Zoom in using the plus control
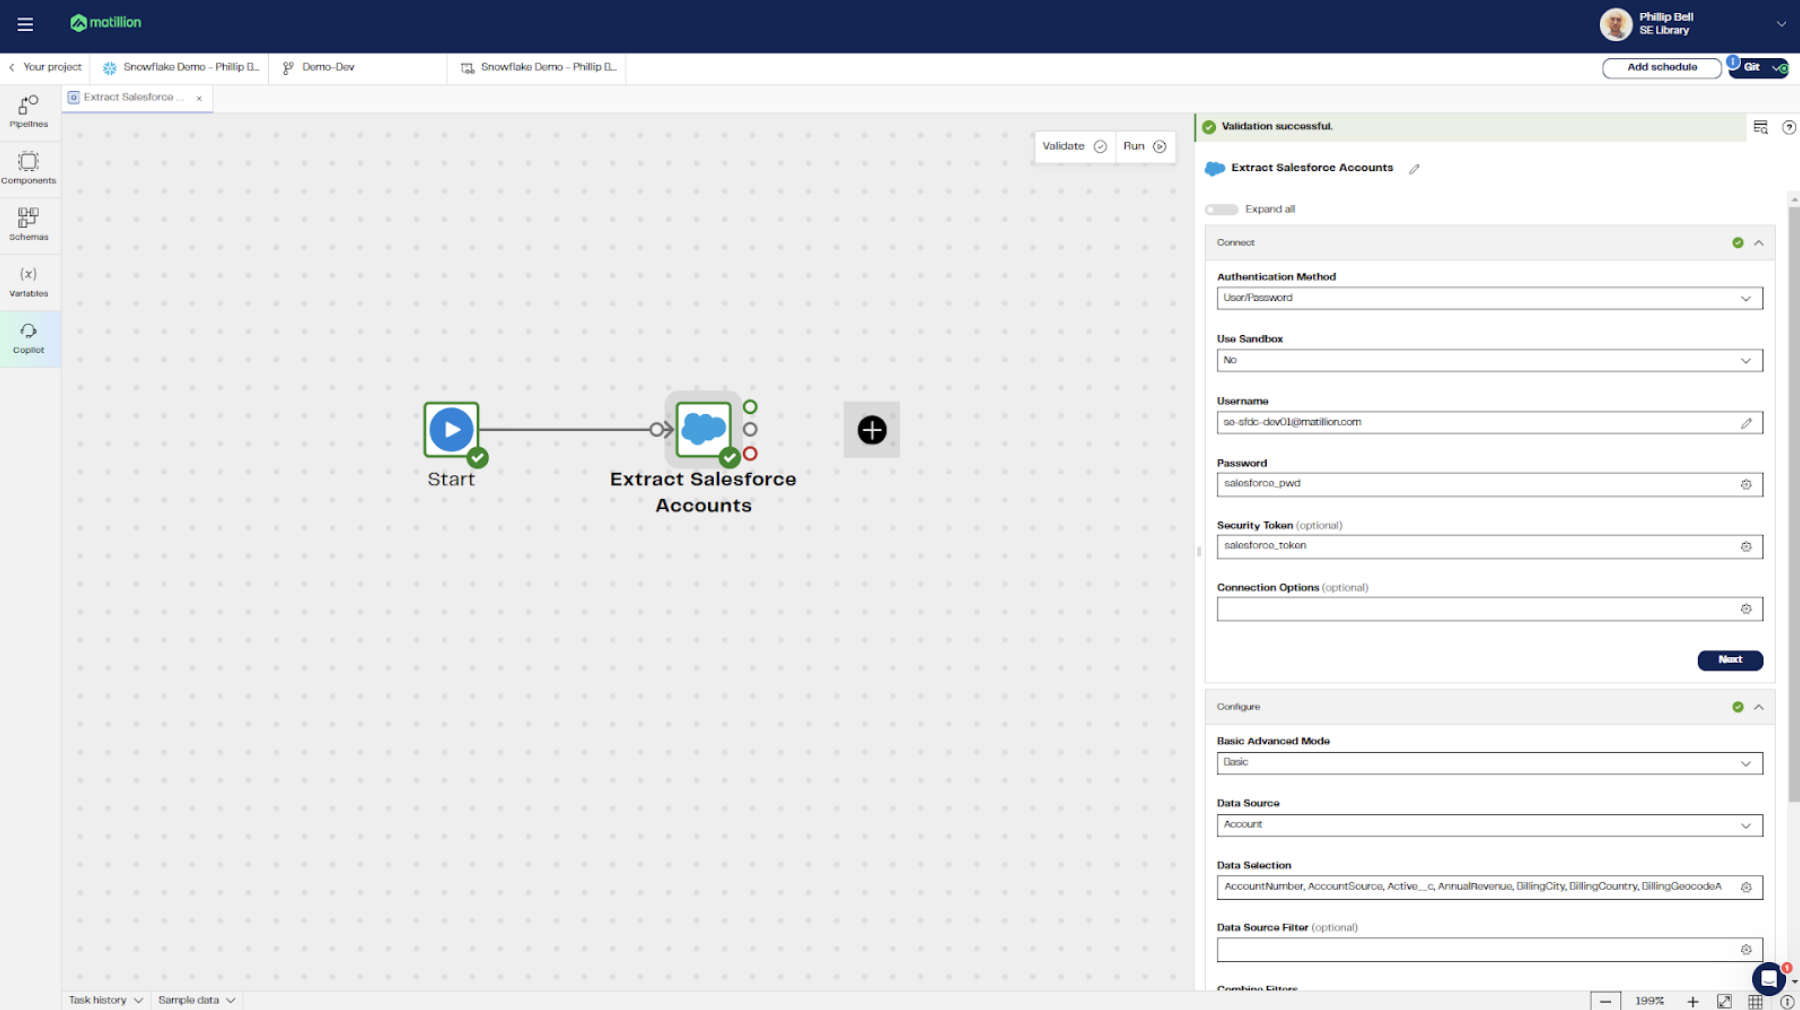This screenshot has width=1800, height=1010. [1693, 1000]
